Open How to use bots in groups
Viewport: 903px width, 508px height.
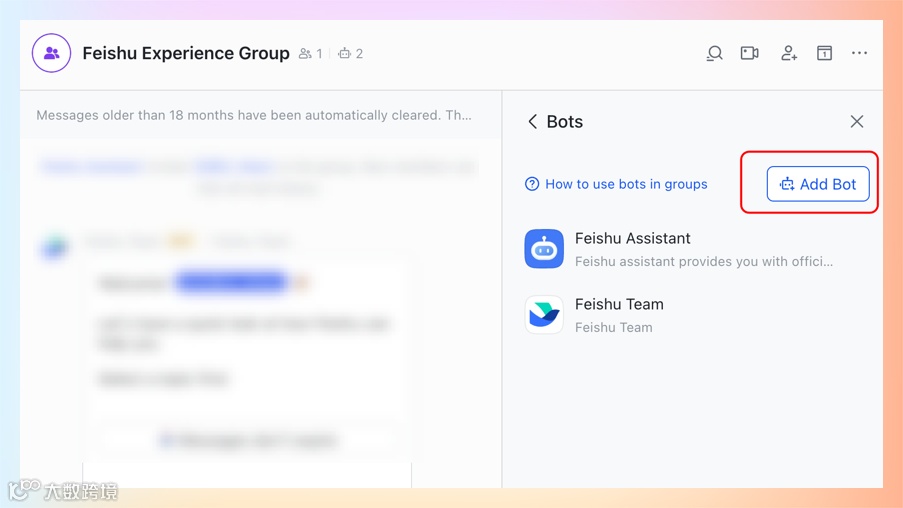pyautogui.click(x=626, y=184)
